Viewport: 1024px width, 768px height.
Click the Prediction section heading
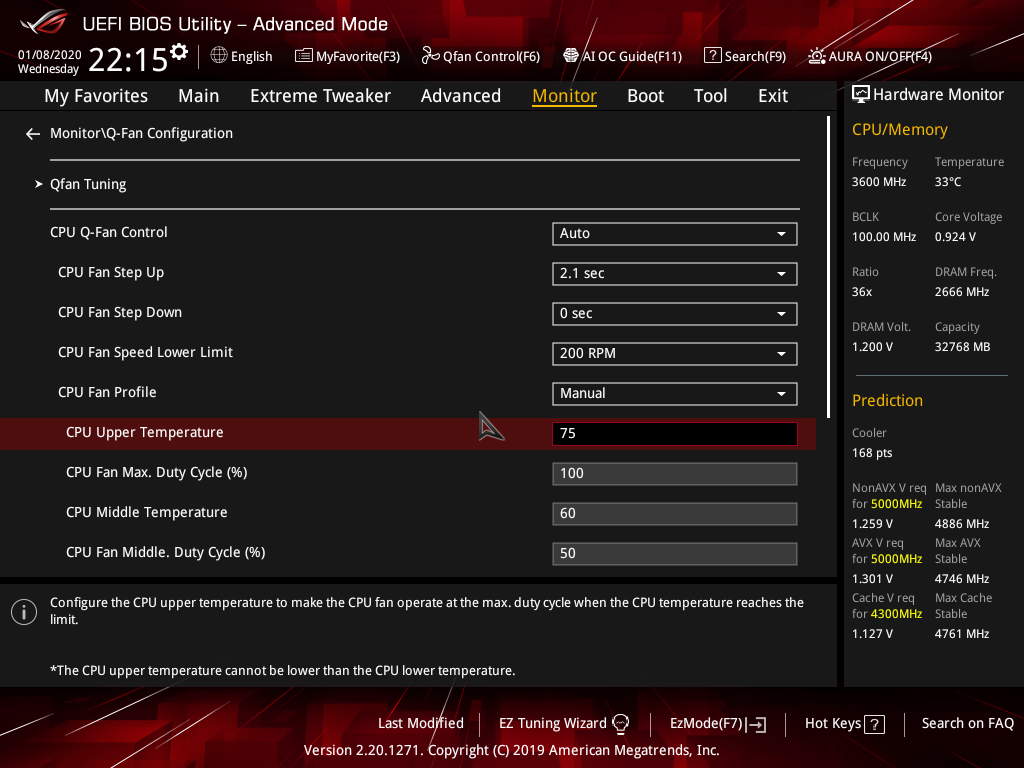pyautogui.click(x=887, y=400)
